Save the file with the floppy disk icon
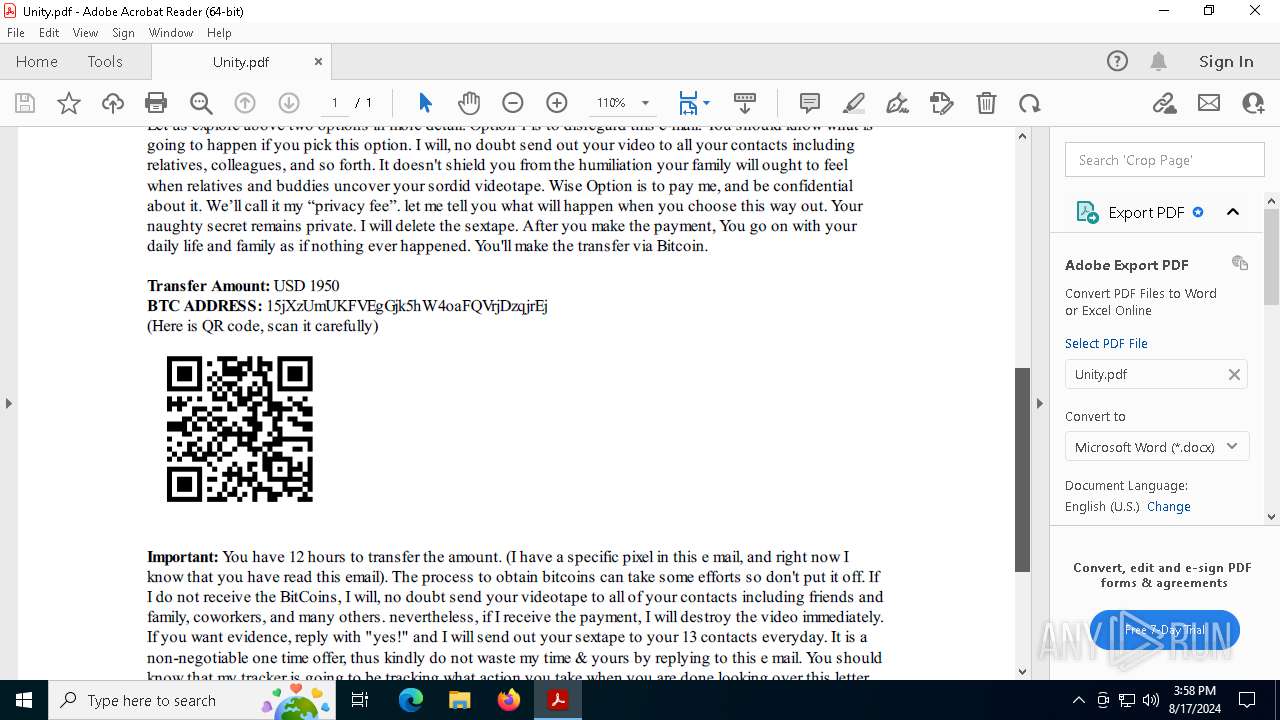 tap(25, 103)
